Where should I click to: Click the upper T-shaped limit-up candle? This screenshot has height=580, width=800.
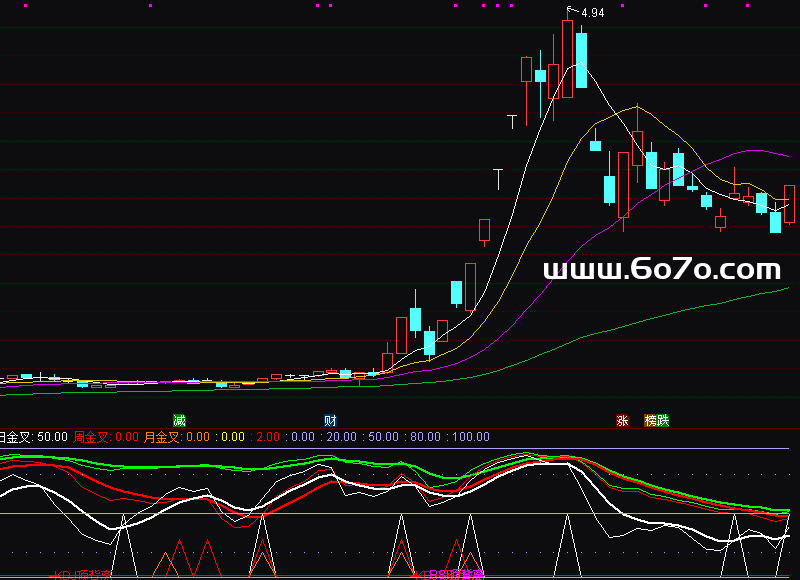512,122
